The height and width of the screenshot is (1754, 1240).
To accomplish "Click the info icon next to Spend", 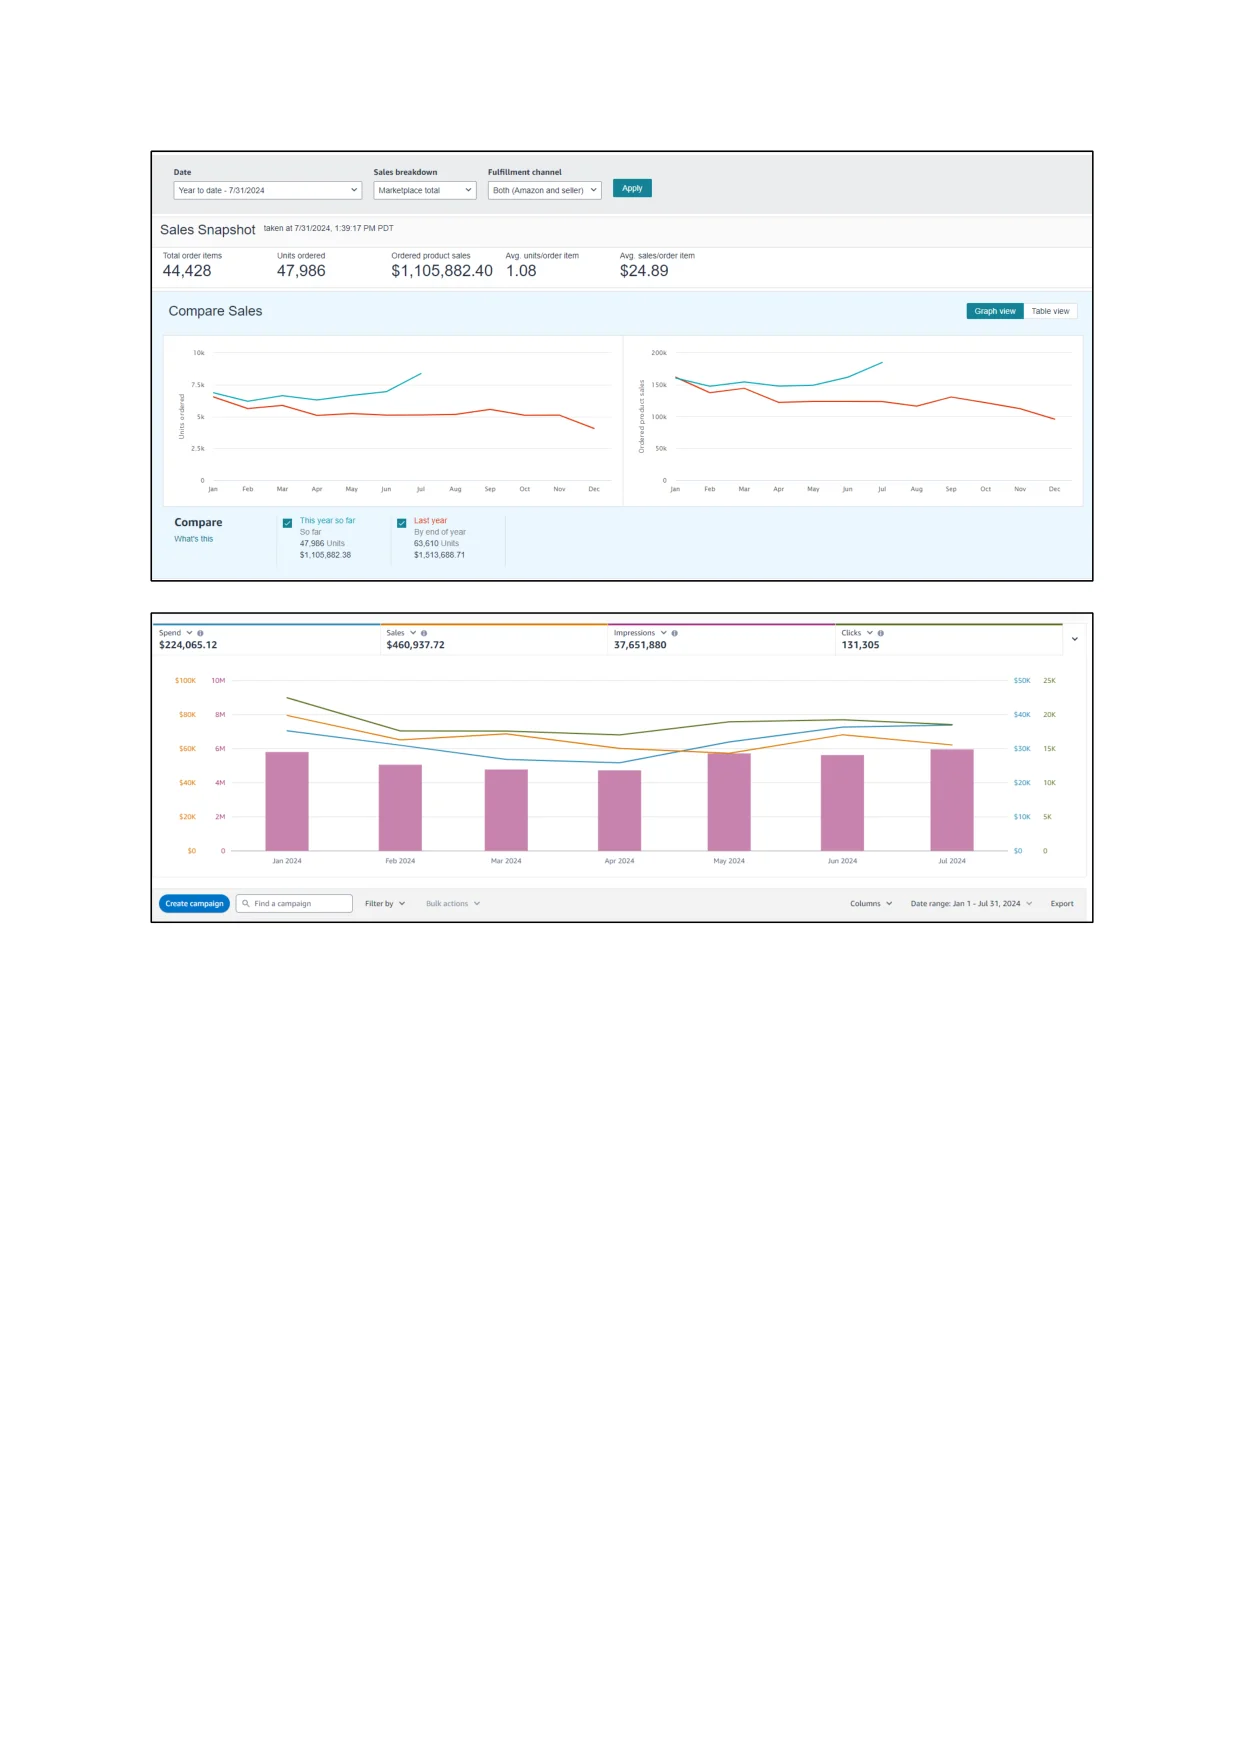I will [x=200, y=633].
